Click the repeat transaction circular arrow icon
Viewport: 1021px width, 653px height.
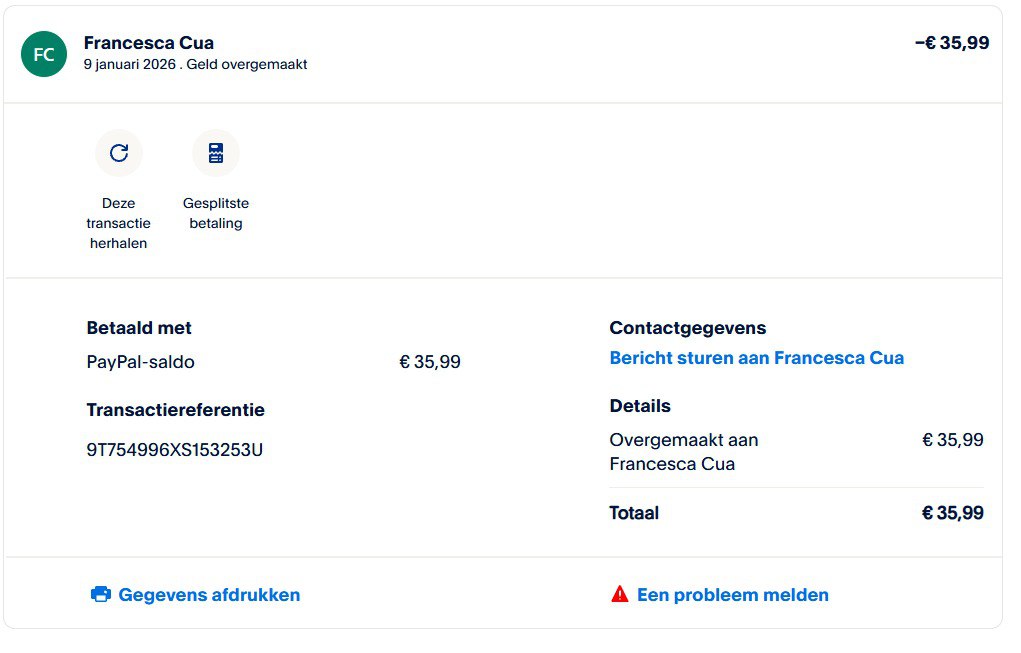coord(119,153)
